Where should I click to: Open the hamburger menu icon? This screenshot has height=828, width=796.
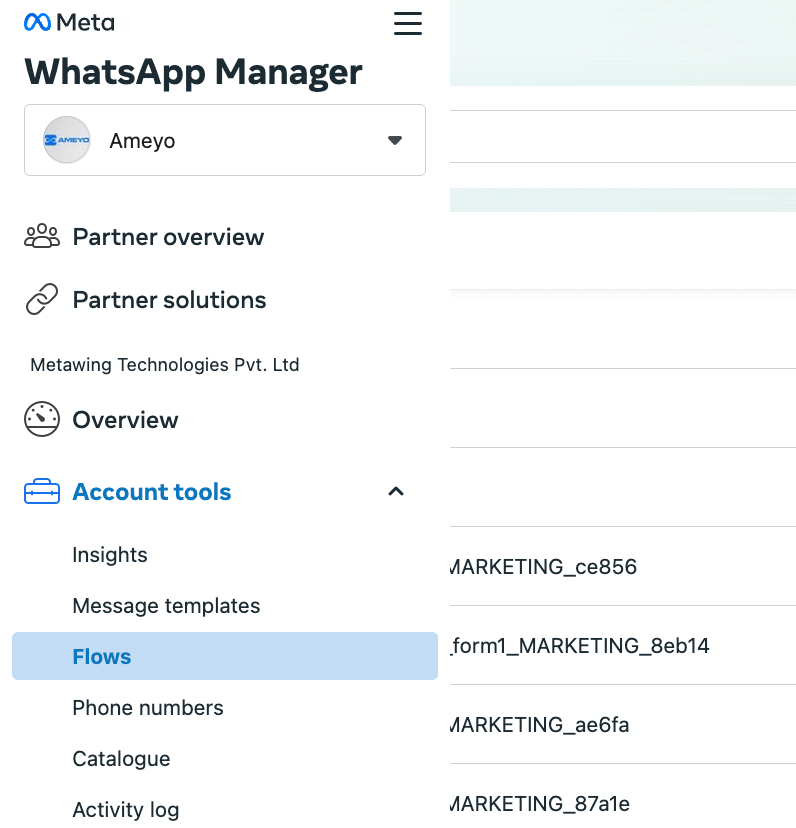(x=408, y=23)
